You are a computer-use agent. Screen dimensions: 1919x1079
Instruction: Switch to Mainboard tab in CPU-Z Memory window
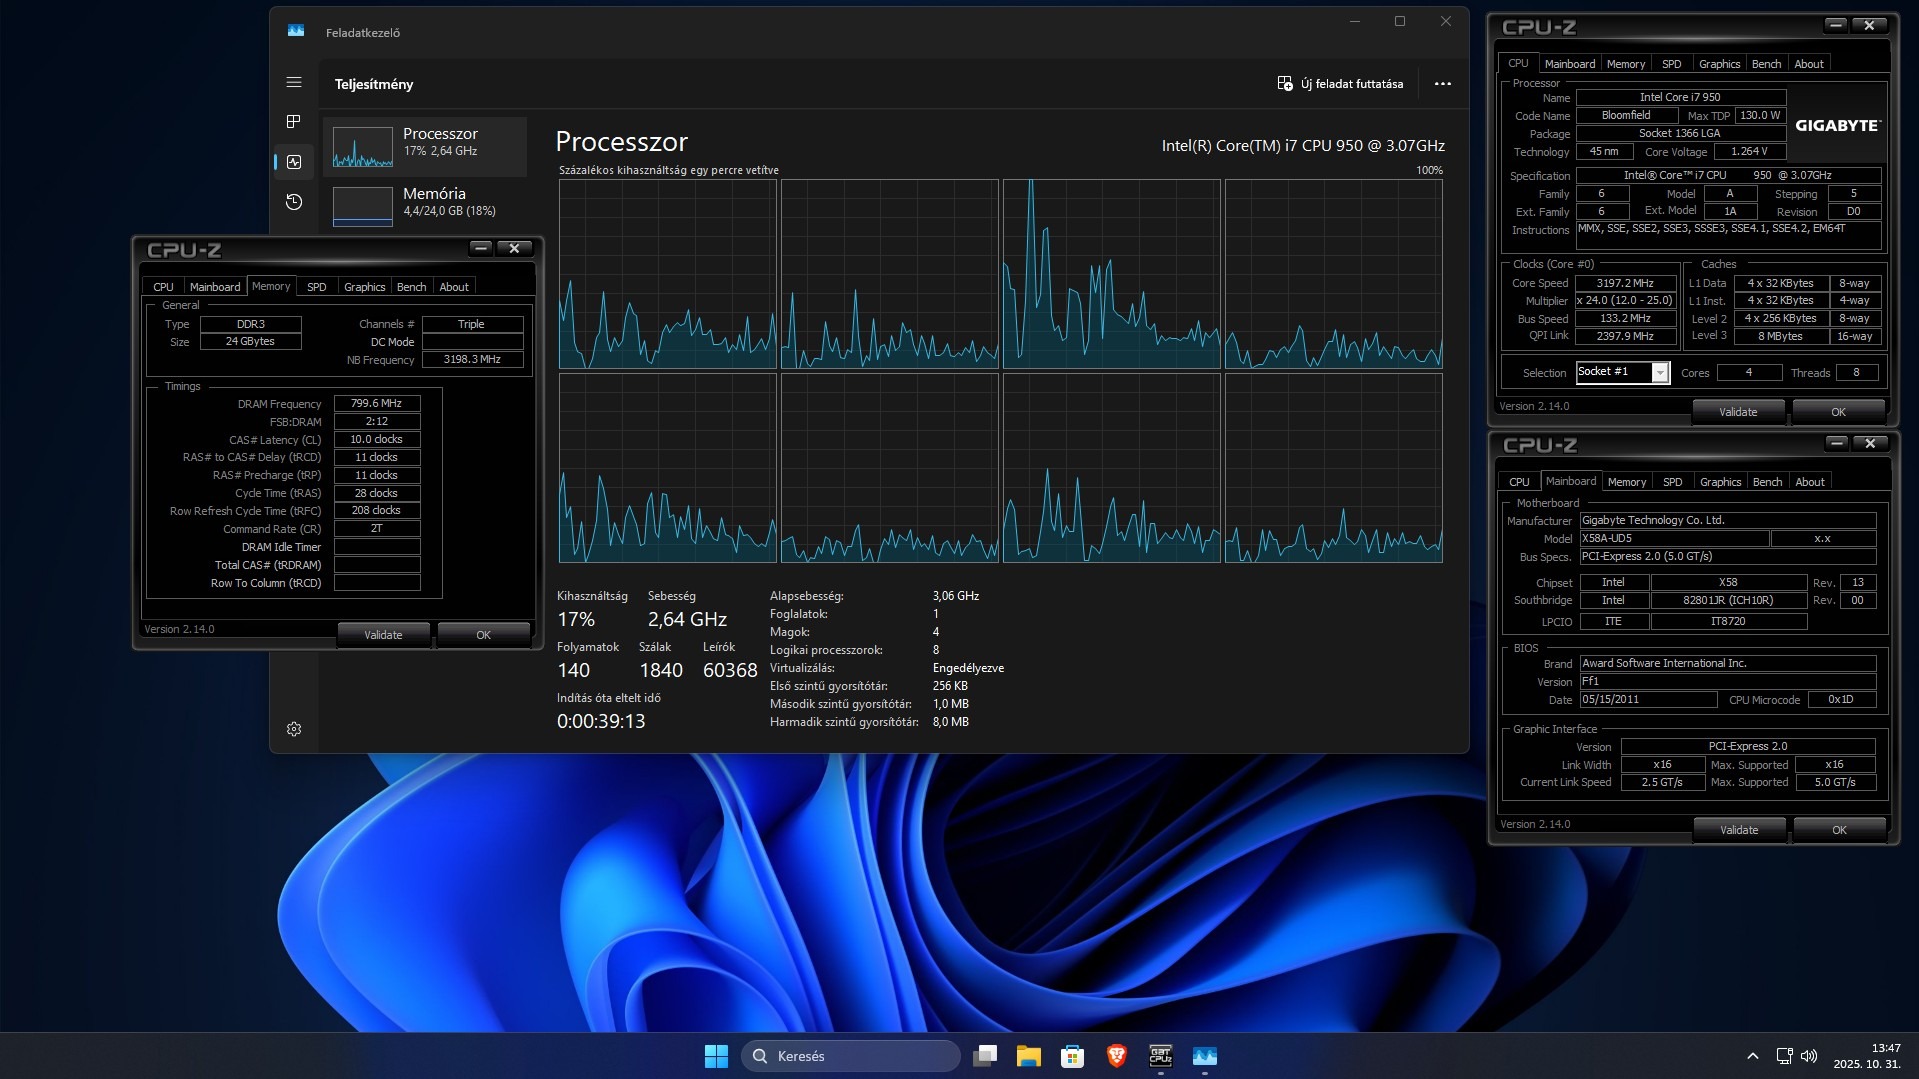tap(215, 287)
